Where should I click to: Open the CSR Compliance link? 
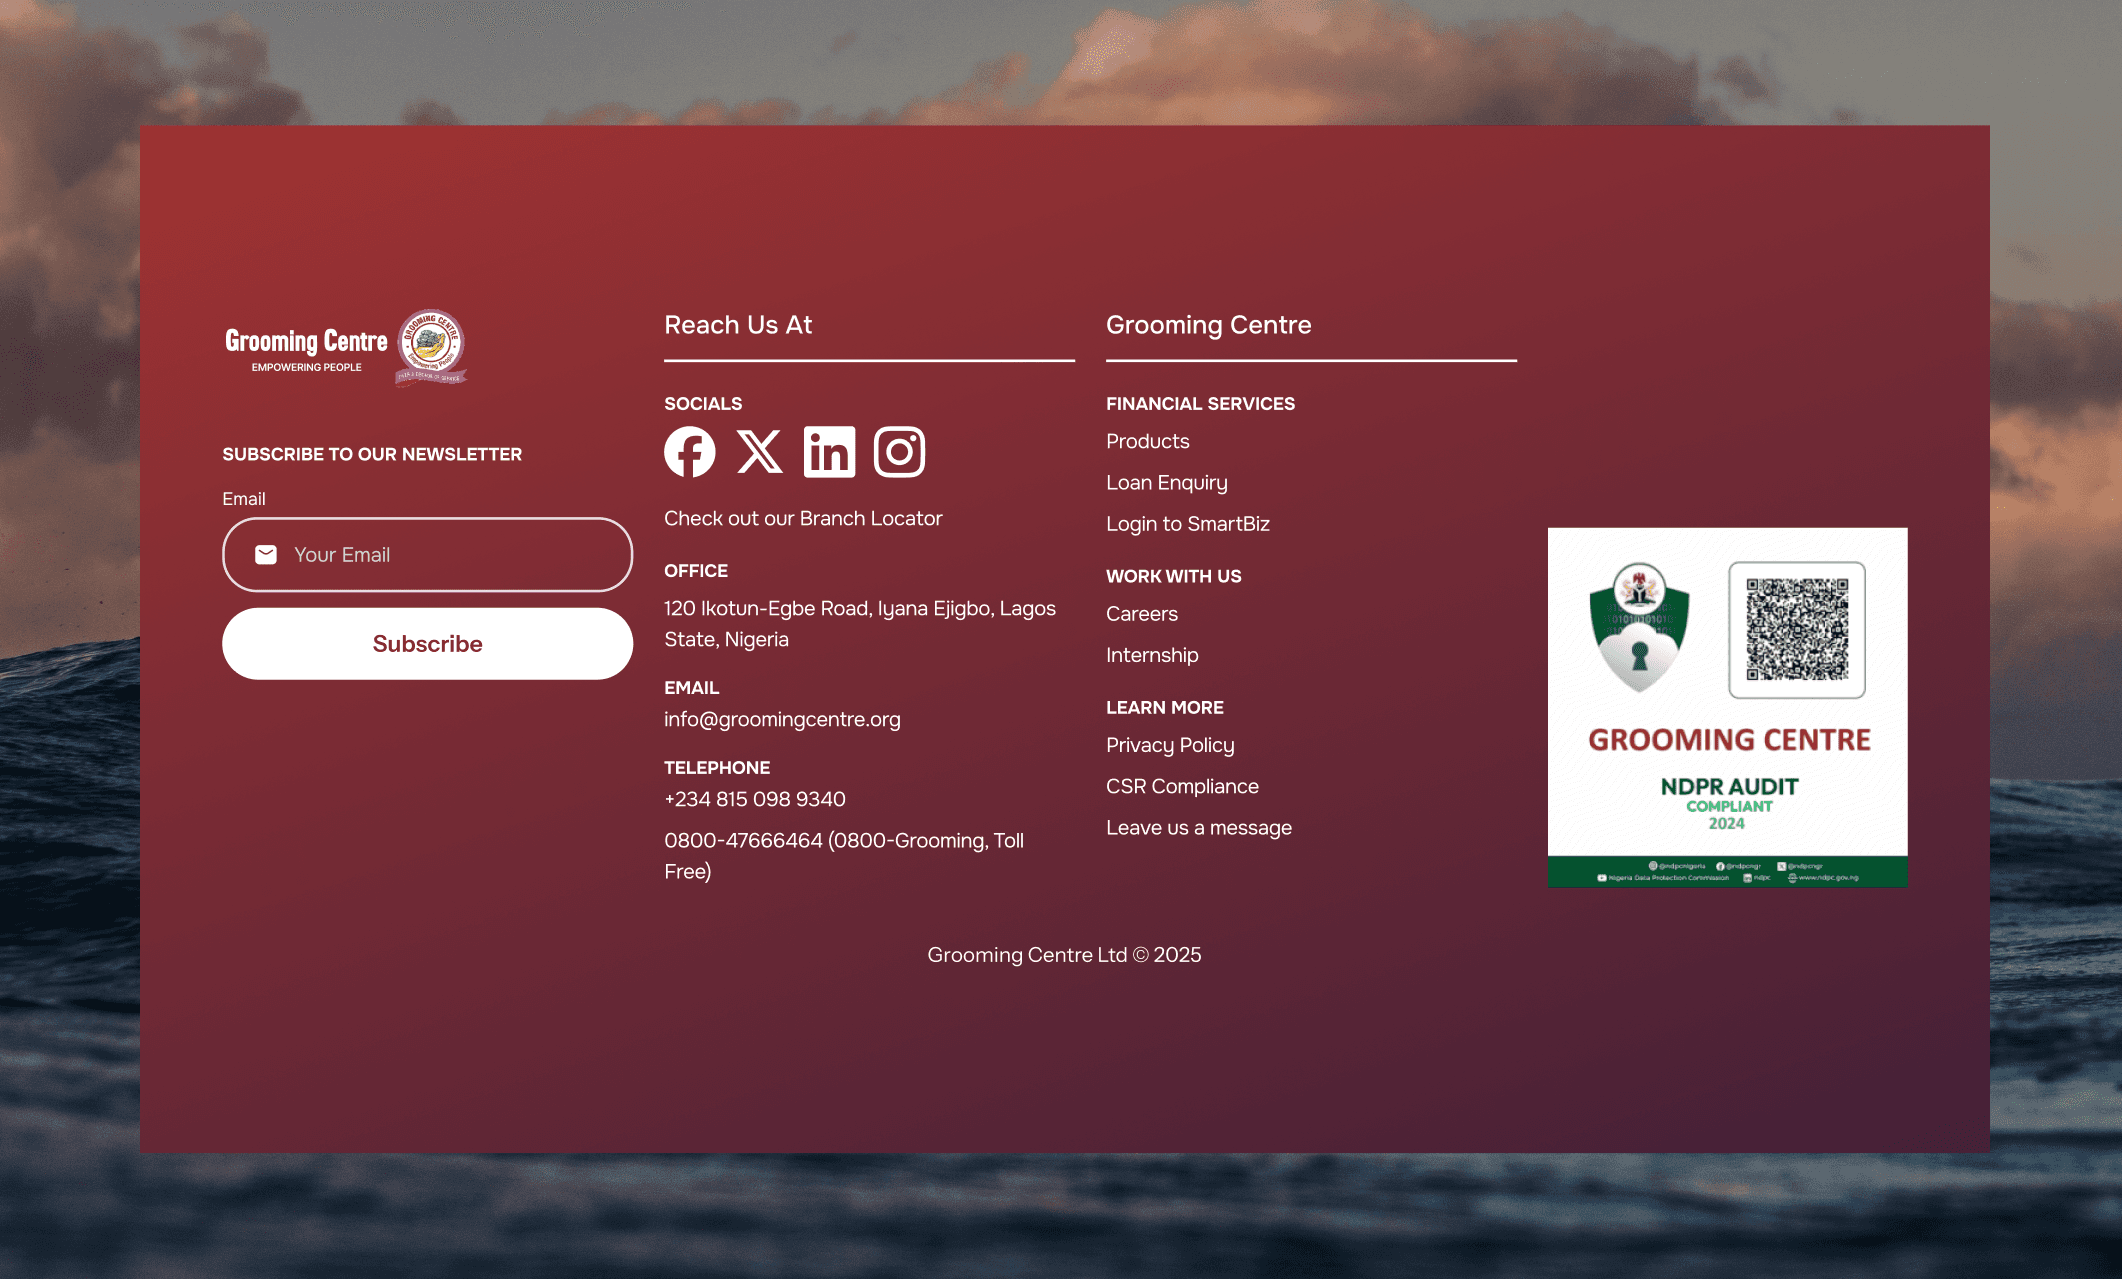coord(1182,786)
